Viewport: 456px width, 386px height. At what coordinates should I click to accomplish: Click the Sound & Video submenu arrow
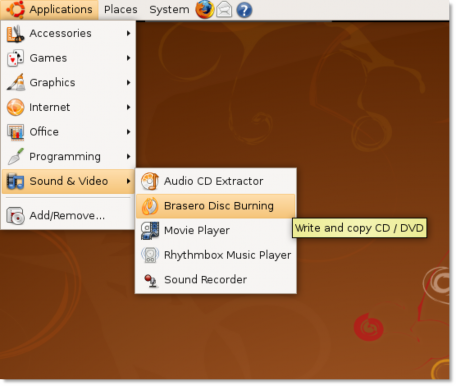coord(128,181)
